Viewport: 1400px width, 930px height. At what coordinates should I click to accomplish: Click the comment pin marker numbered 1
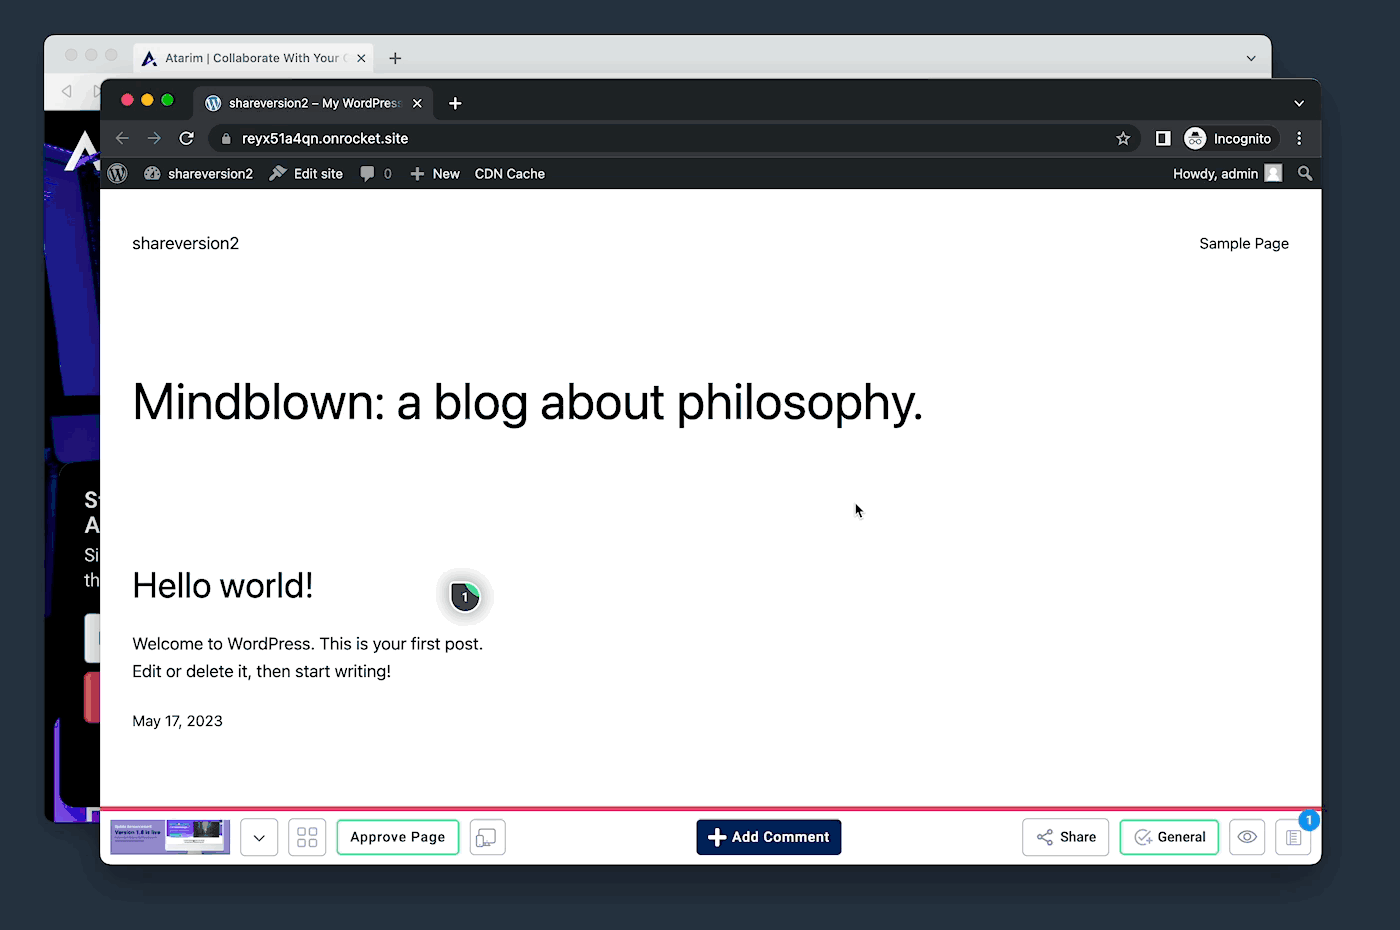click(x=465, y=597)
